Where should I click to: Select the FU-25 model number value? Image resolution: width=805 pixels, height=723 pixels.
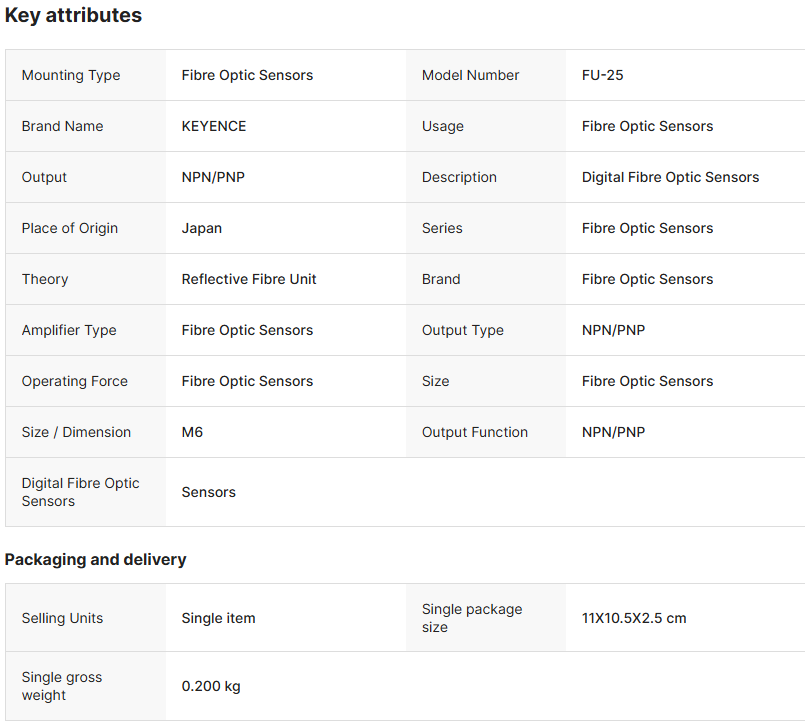click(x=602, y=75)
